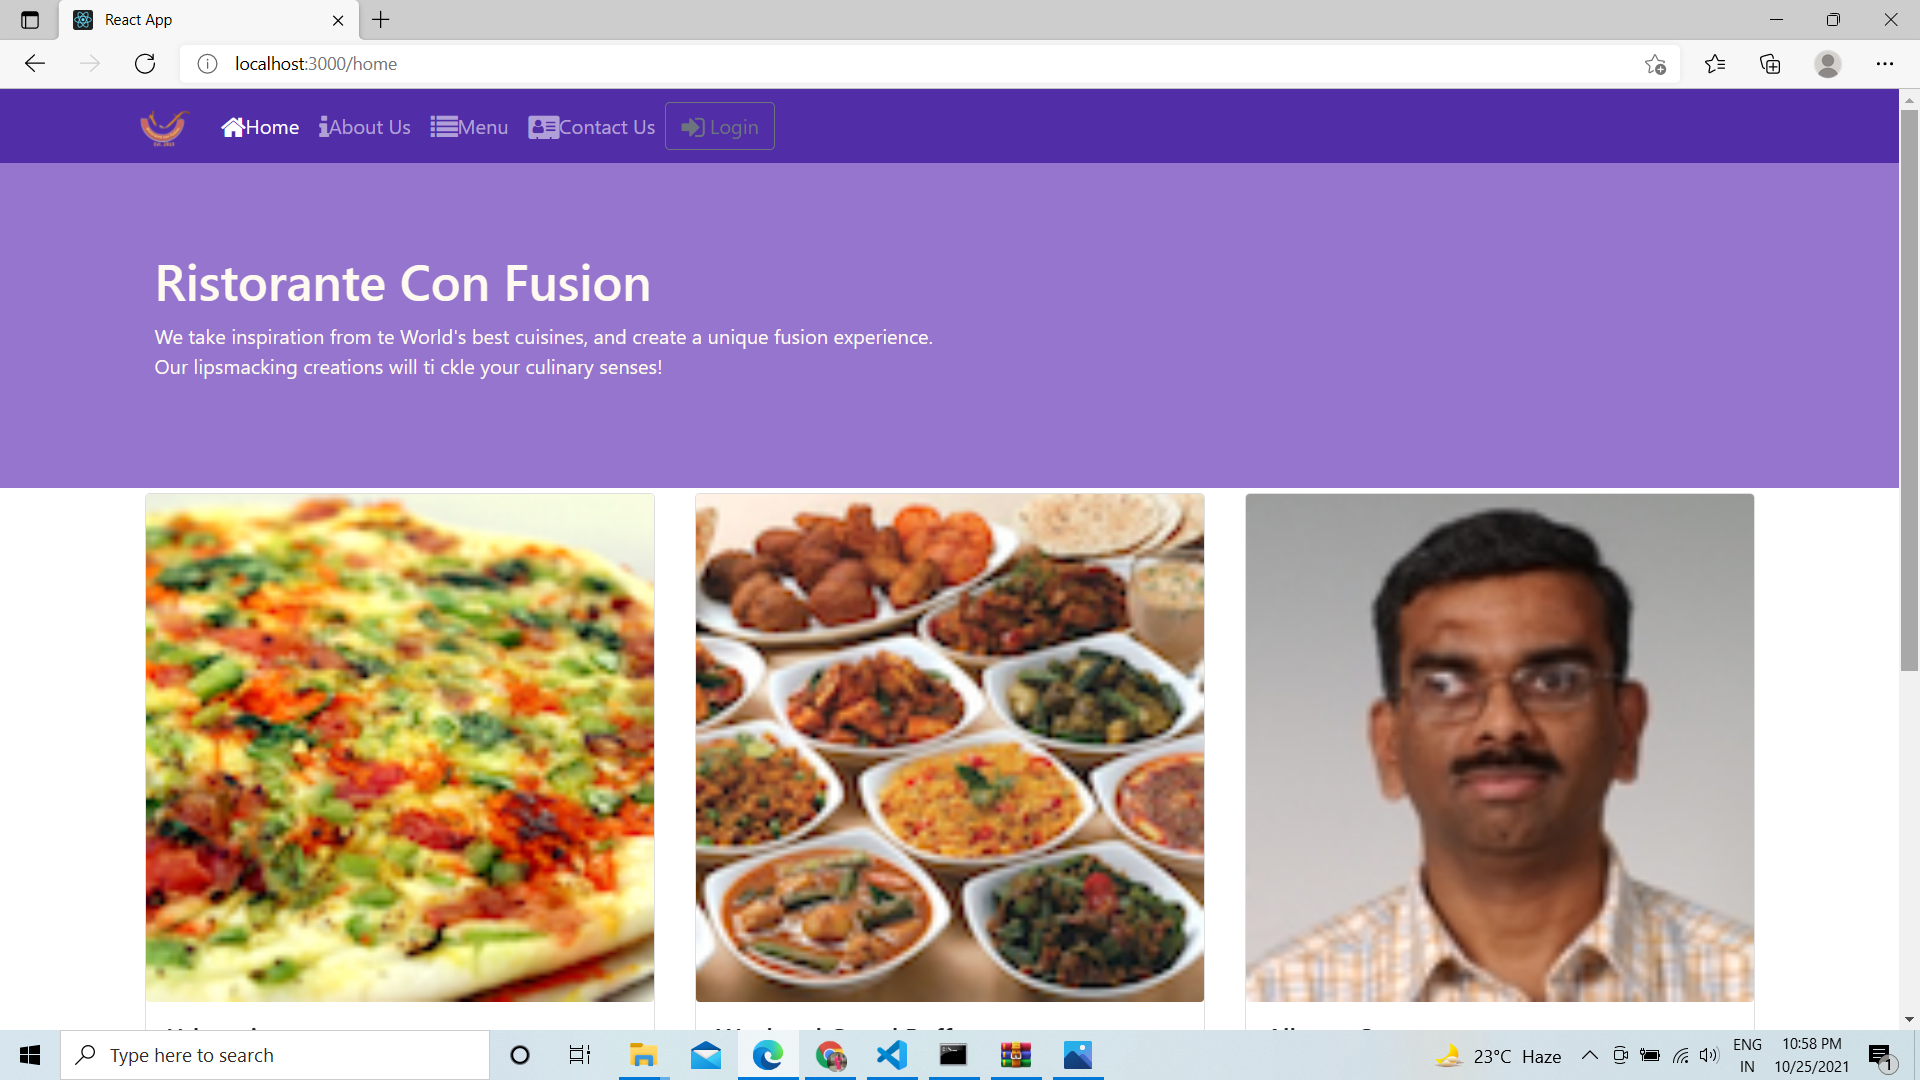This screenshot has height=1080, width=1920.
Task: Navigate to Contact Us page
Action: click(x=592, y=127)
